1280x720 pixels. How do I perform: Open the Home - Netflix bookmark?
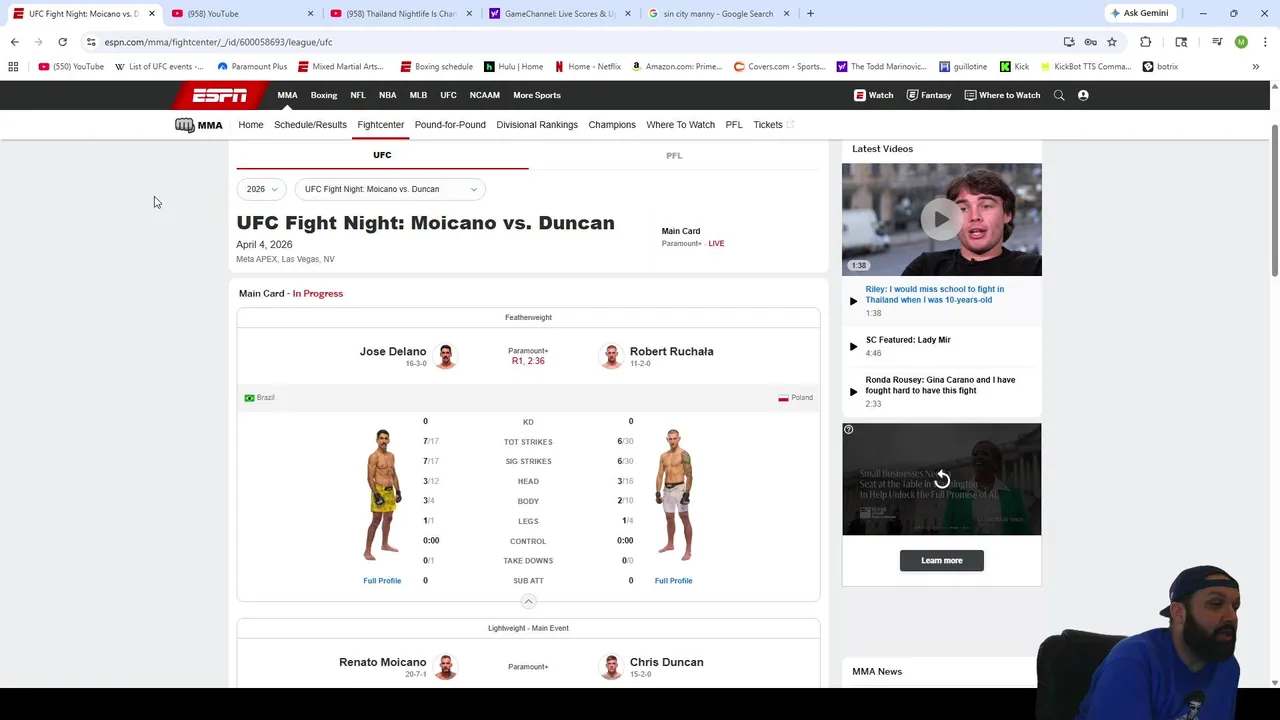click(x=588, y=67)
